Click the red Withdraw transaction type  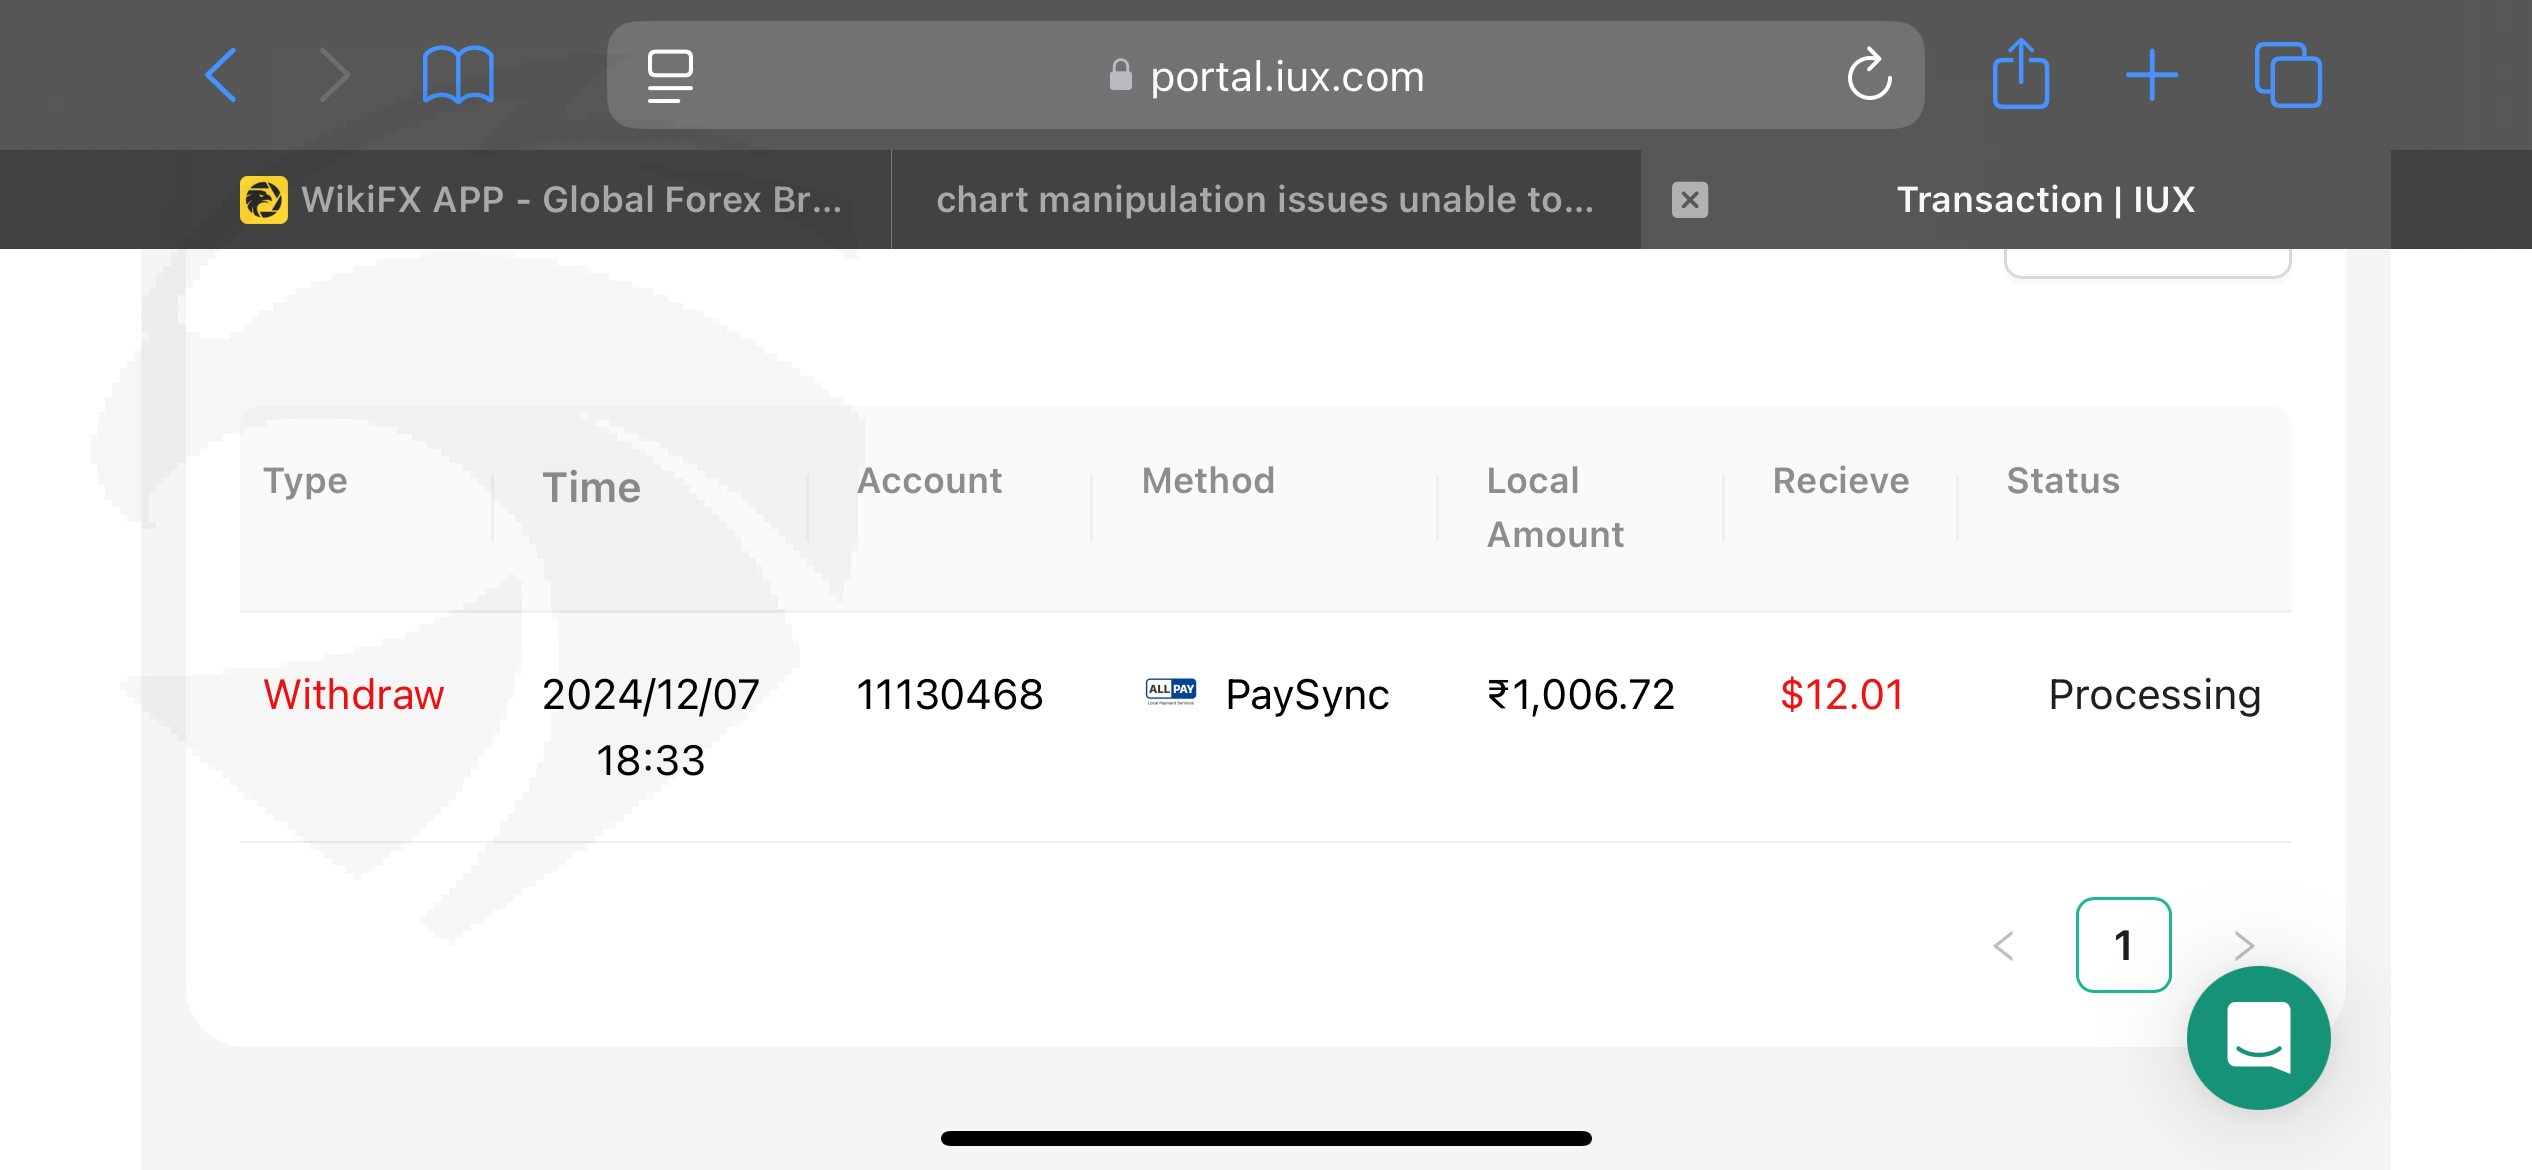353,694
